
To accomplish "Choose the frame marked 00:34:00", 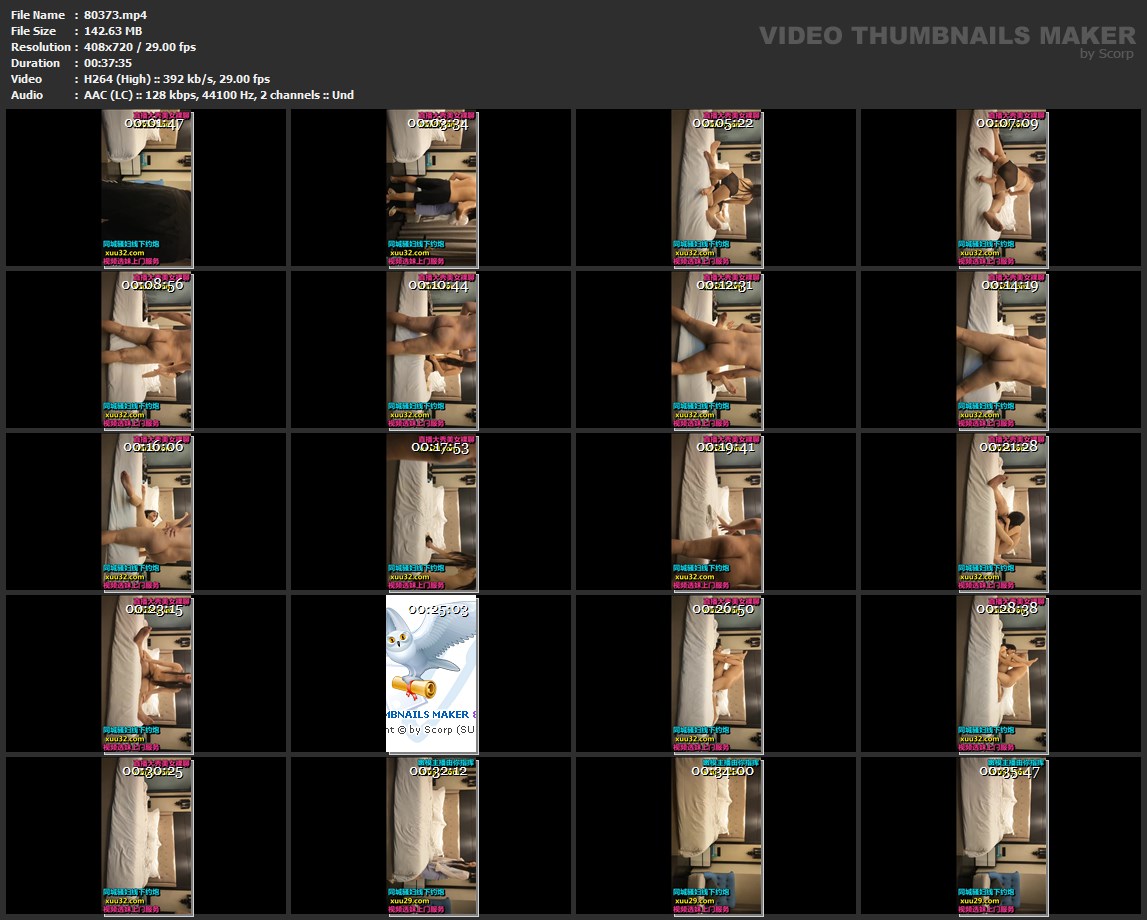I will pos(716,835).
